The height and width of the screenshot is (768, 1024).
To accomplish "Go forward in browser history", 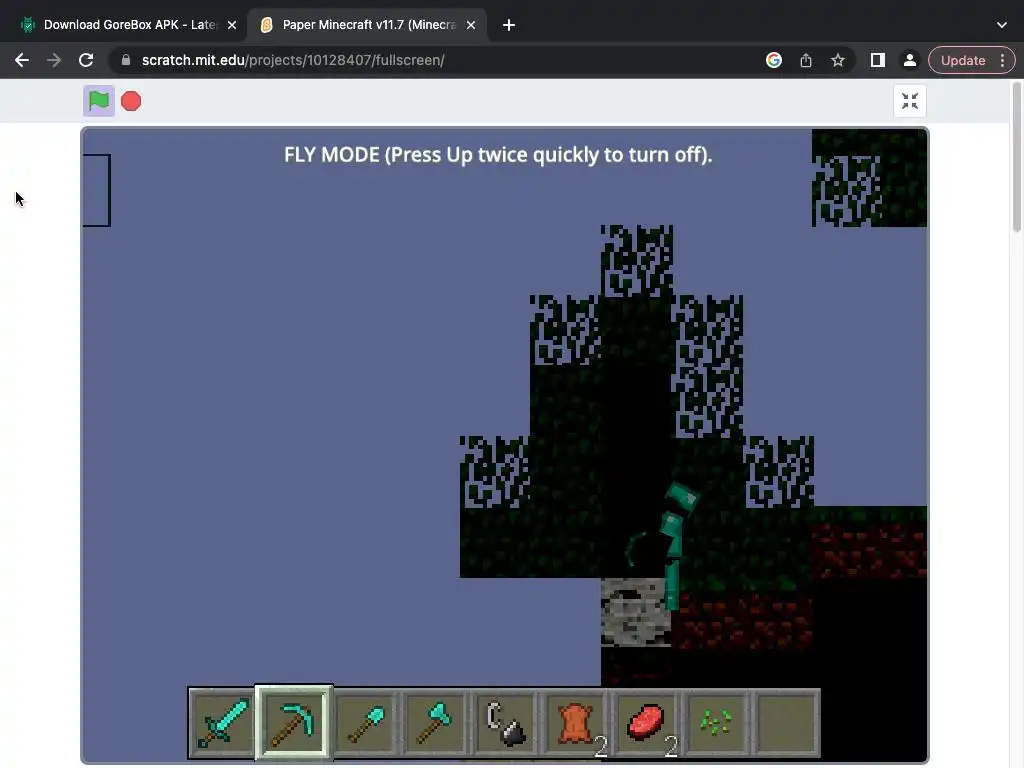I will (54, 60).
